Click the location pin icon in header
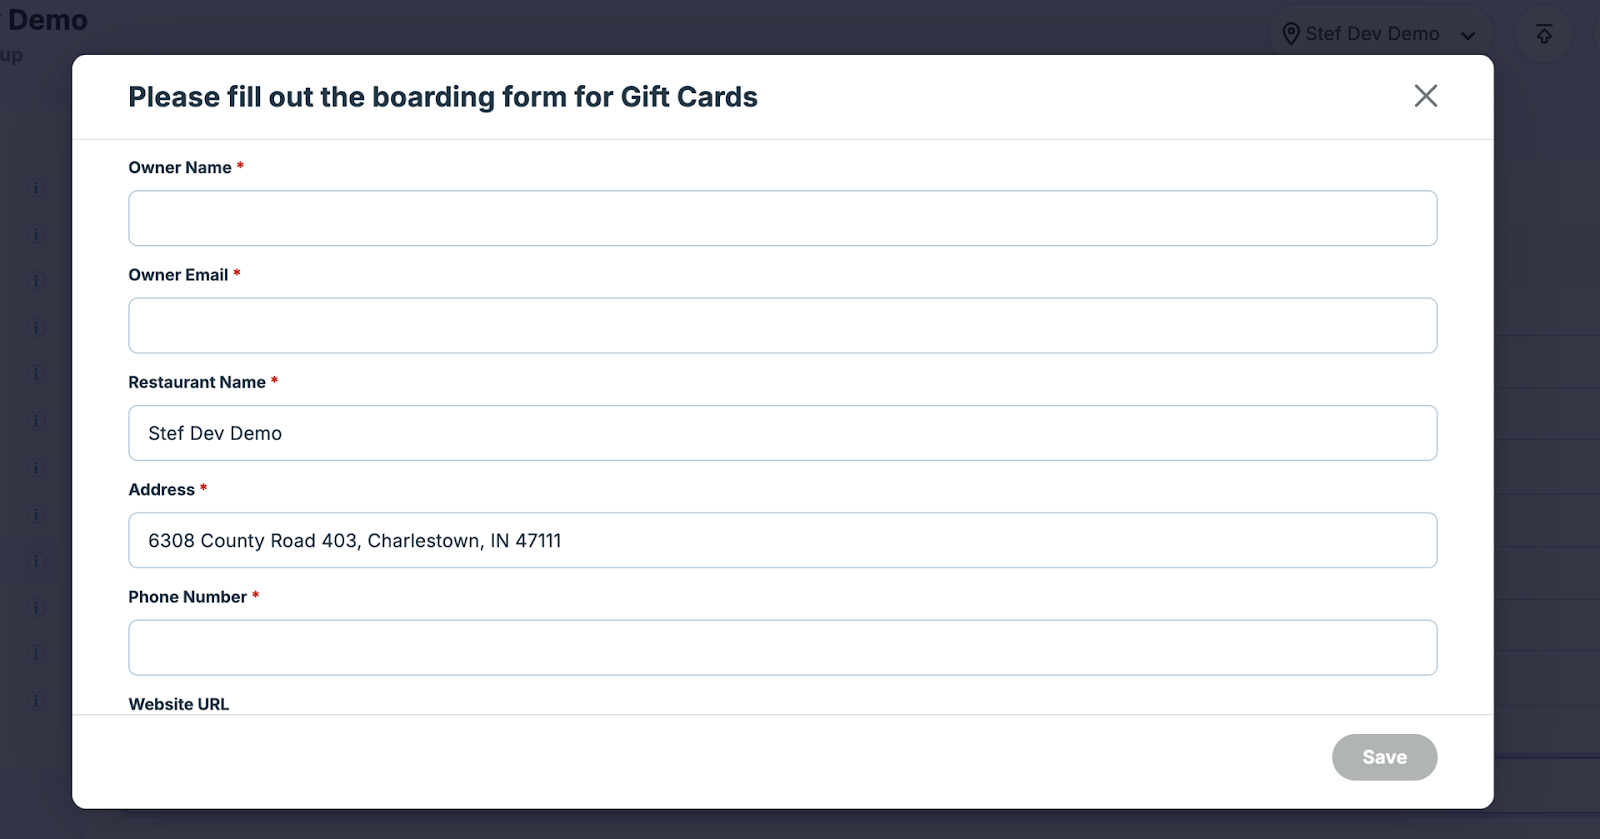This screenshot has height=839, width=1600. (1291, 34)
